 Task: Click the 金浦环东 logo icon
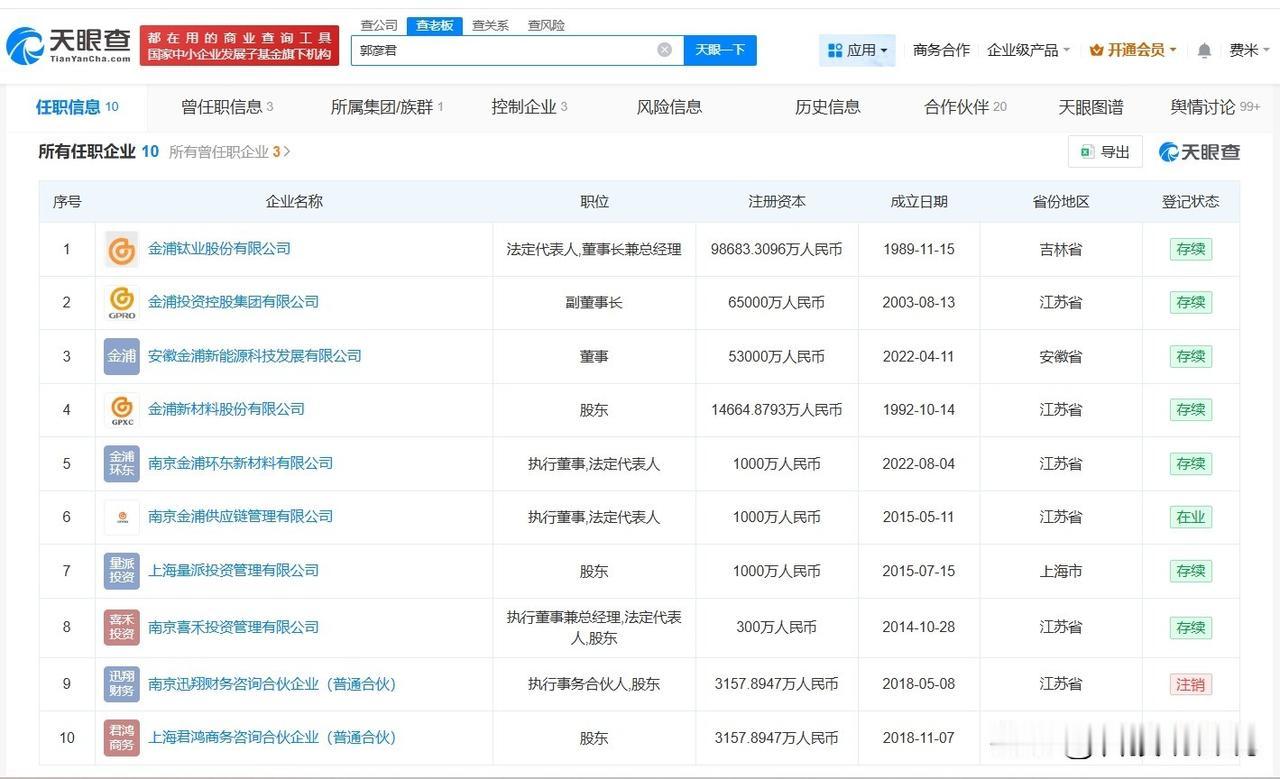click(122, 464)
